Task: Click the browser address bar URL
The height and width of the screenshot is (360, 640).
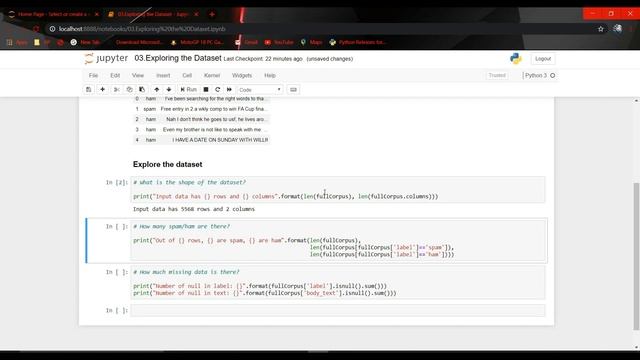Action: tap(142, 29)
